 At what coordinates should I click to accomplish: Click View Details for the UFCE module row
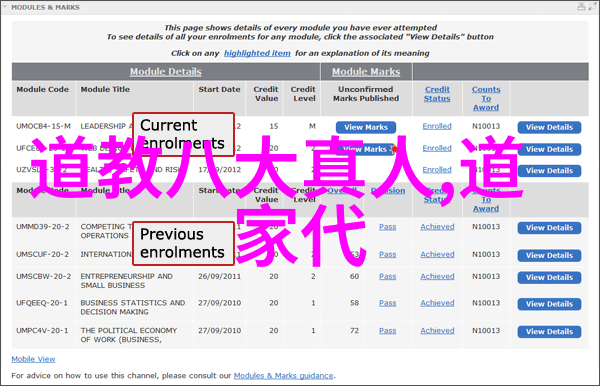549,149
